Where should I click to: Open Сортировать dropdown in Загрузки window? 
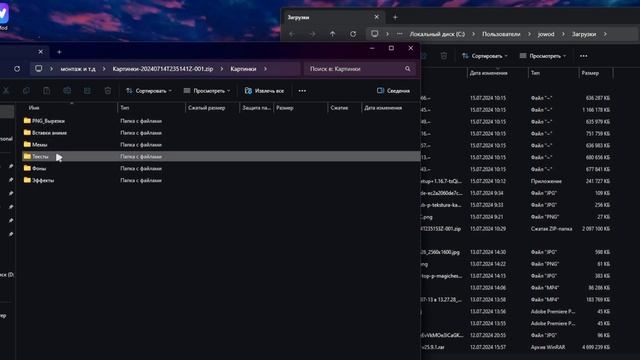(x=484, y=56)
